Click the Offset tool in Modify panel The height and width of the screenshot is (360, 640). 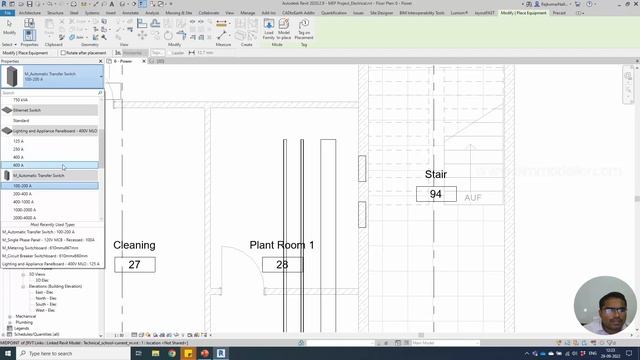(155, 24)
